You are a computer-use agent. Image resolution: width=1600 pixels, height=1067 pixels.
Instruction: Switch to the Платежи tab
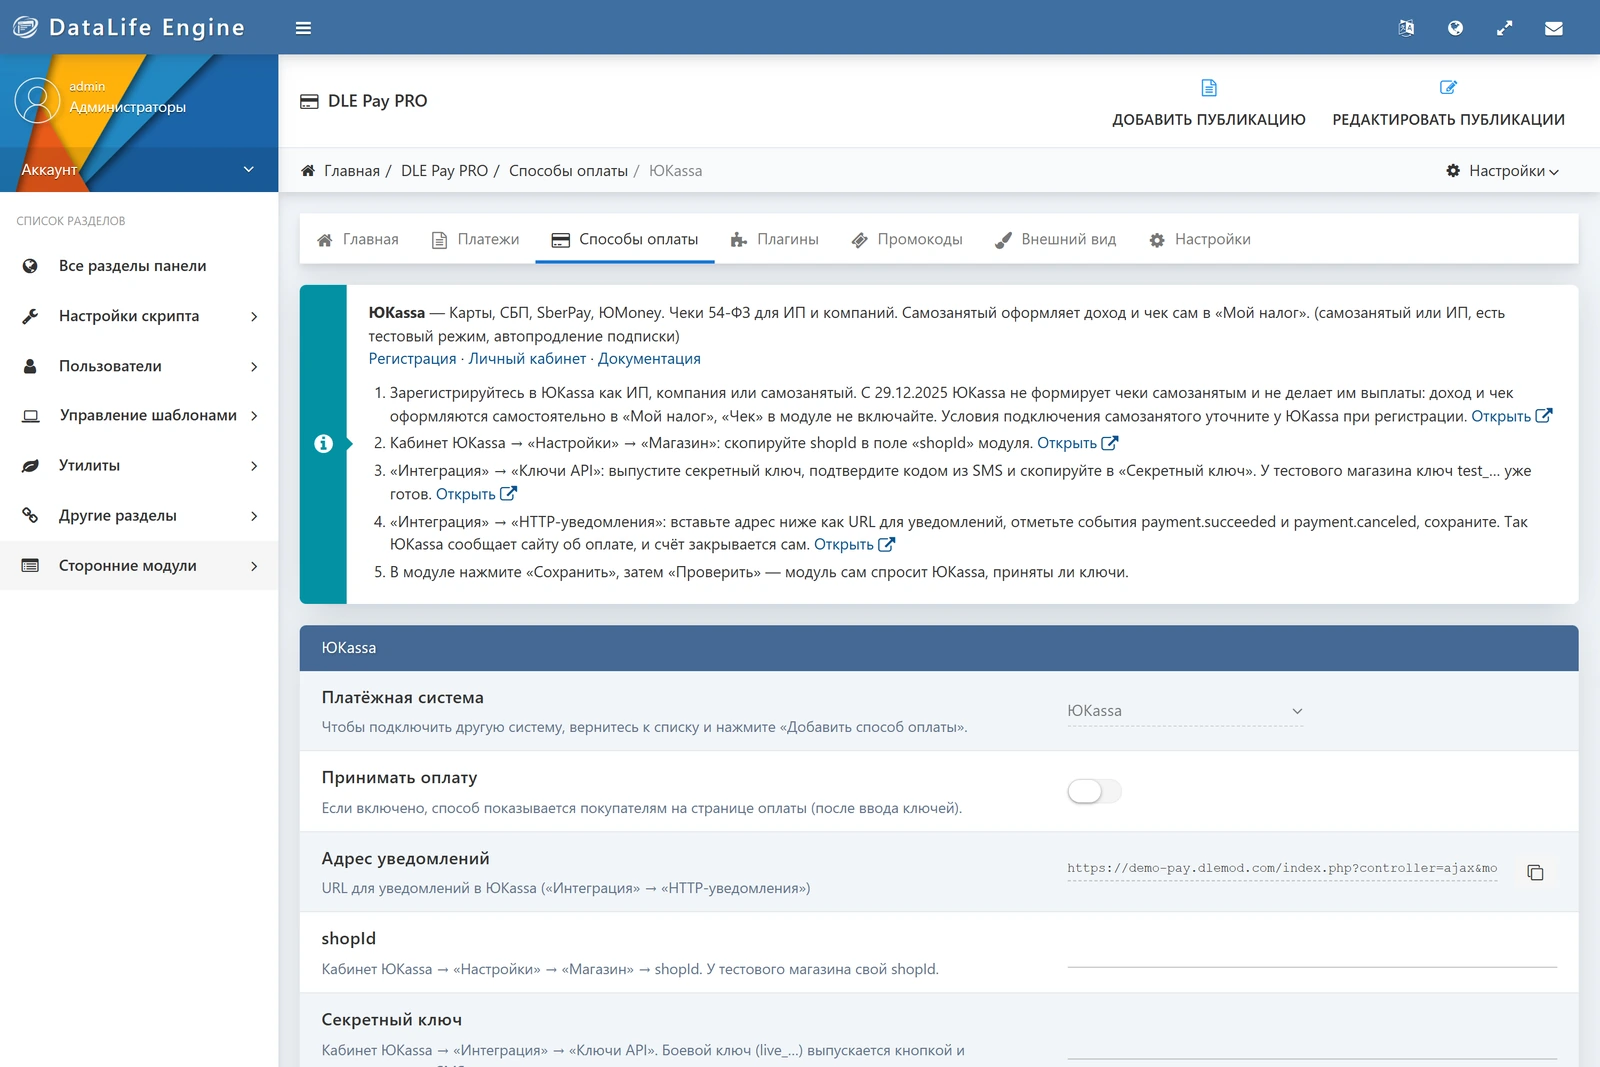pyautogui.click(x=475, y=240)
